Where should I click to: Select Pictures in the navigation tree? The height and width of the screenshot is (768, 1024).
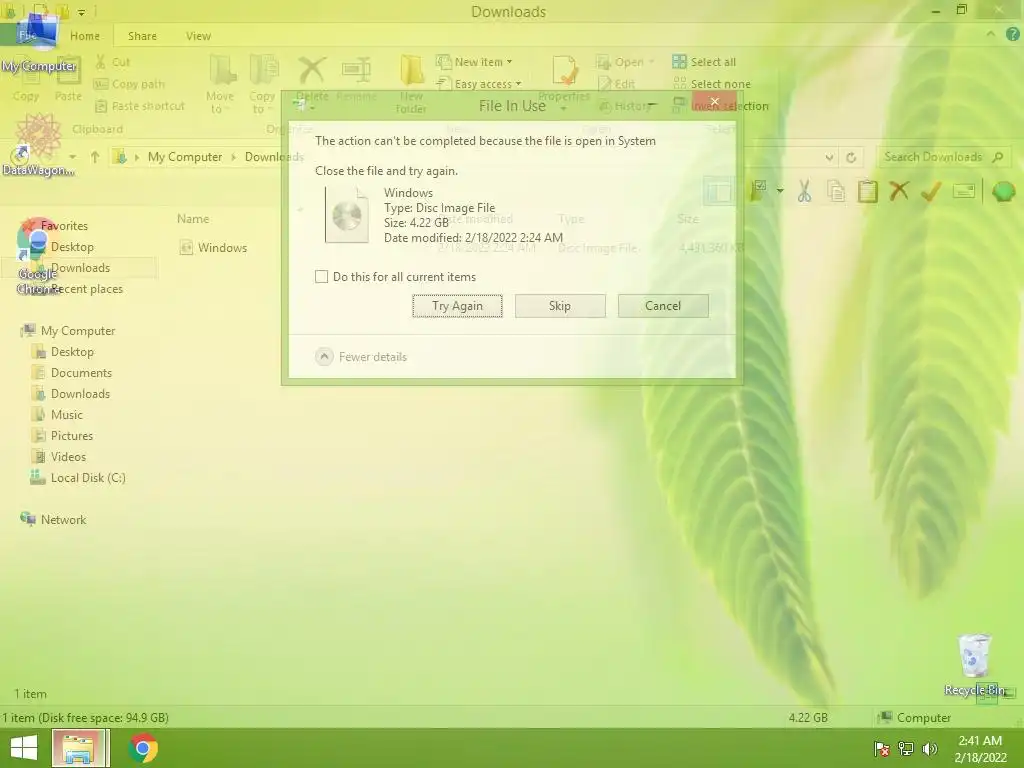tap(72, 436)
